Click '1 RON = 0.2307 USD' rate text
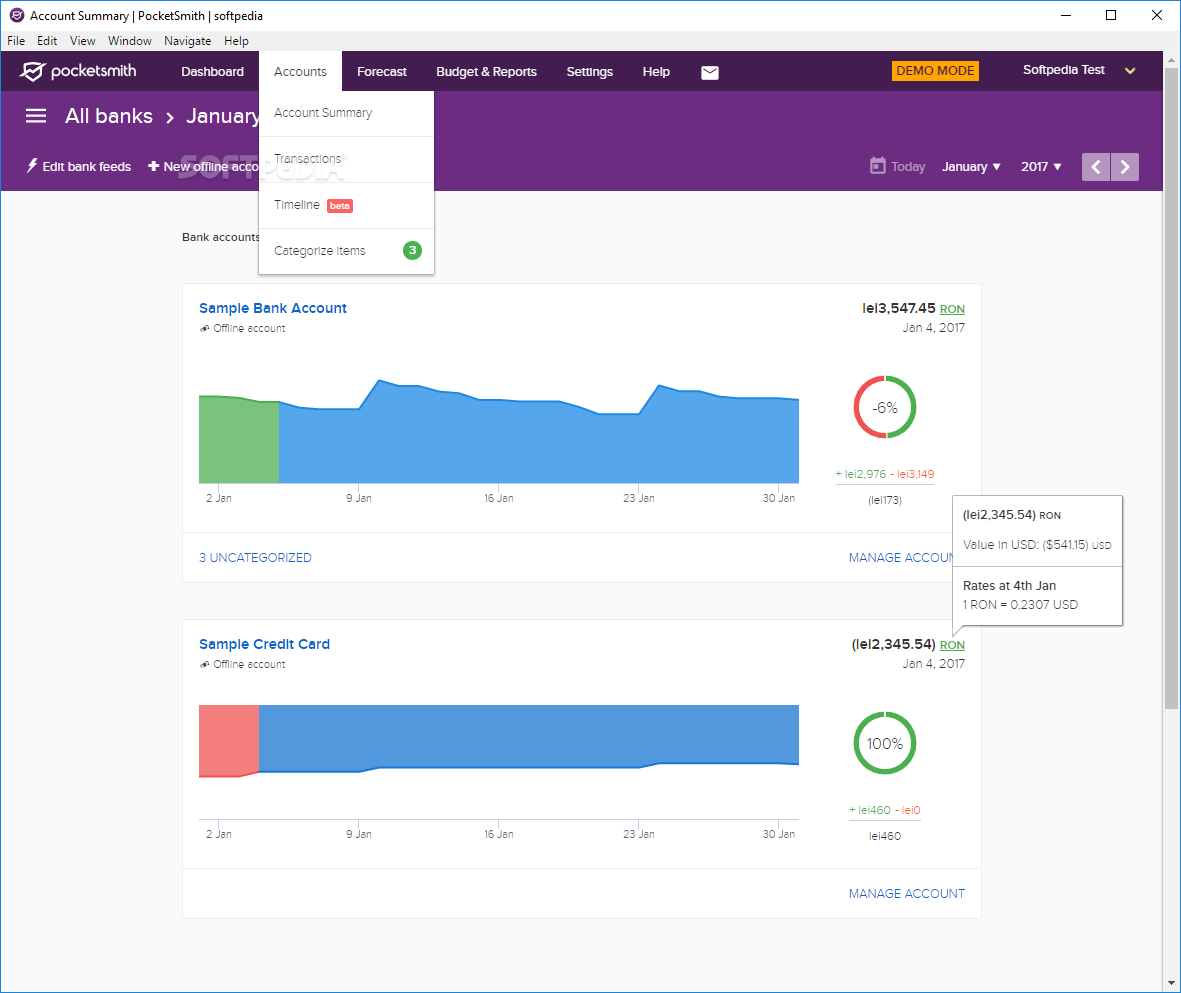Image resolution: width=1181 pixels, height=993 pixels. click(1020, 605)
